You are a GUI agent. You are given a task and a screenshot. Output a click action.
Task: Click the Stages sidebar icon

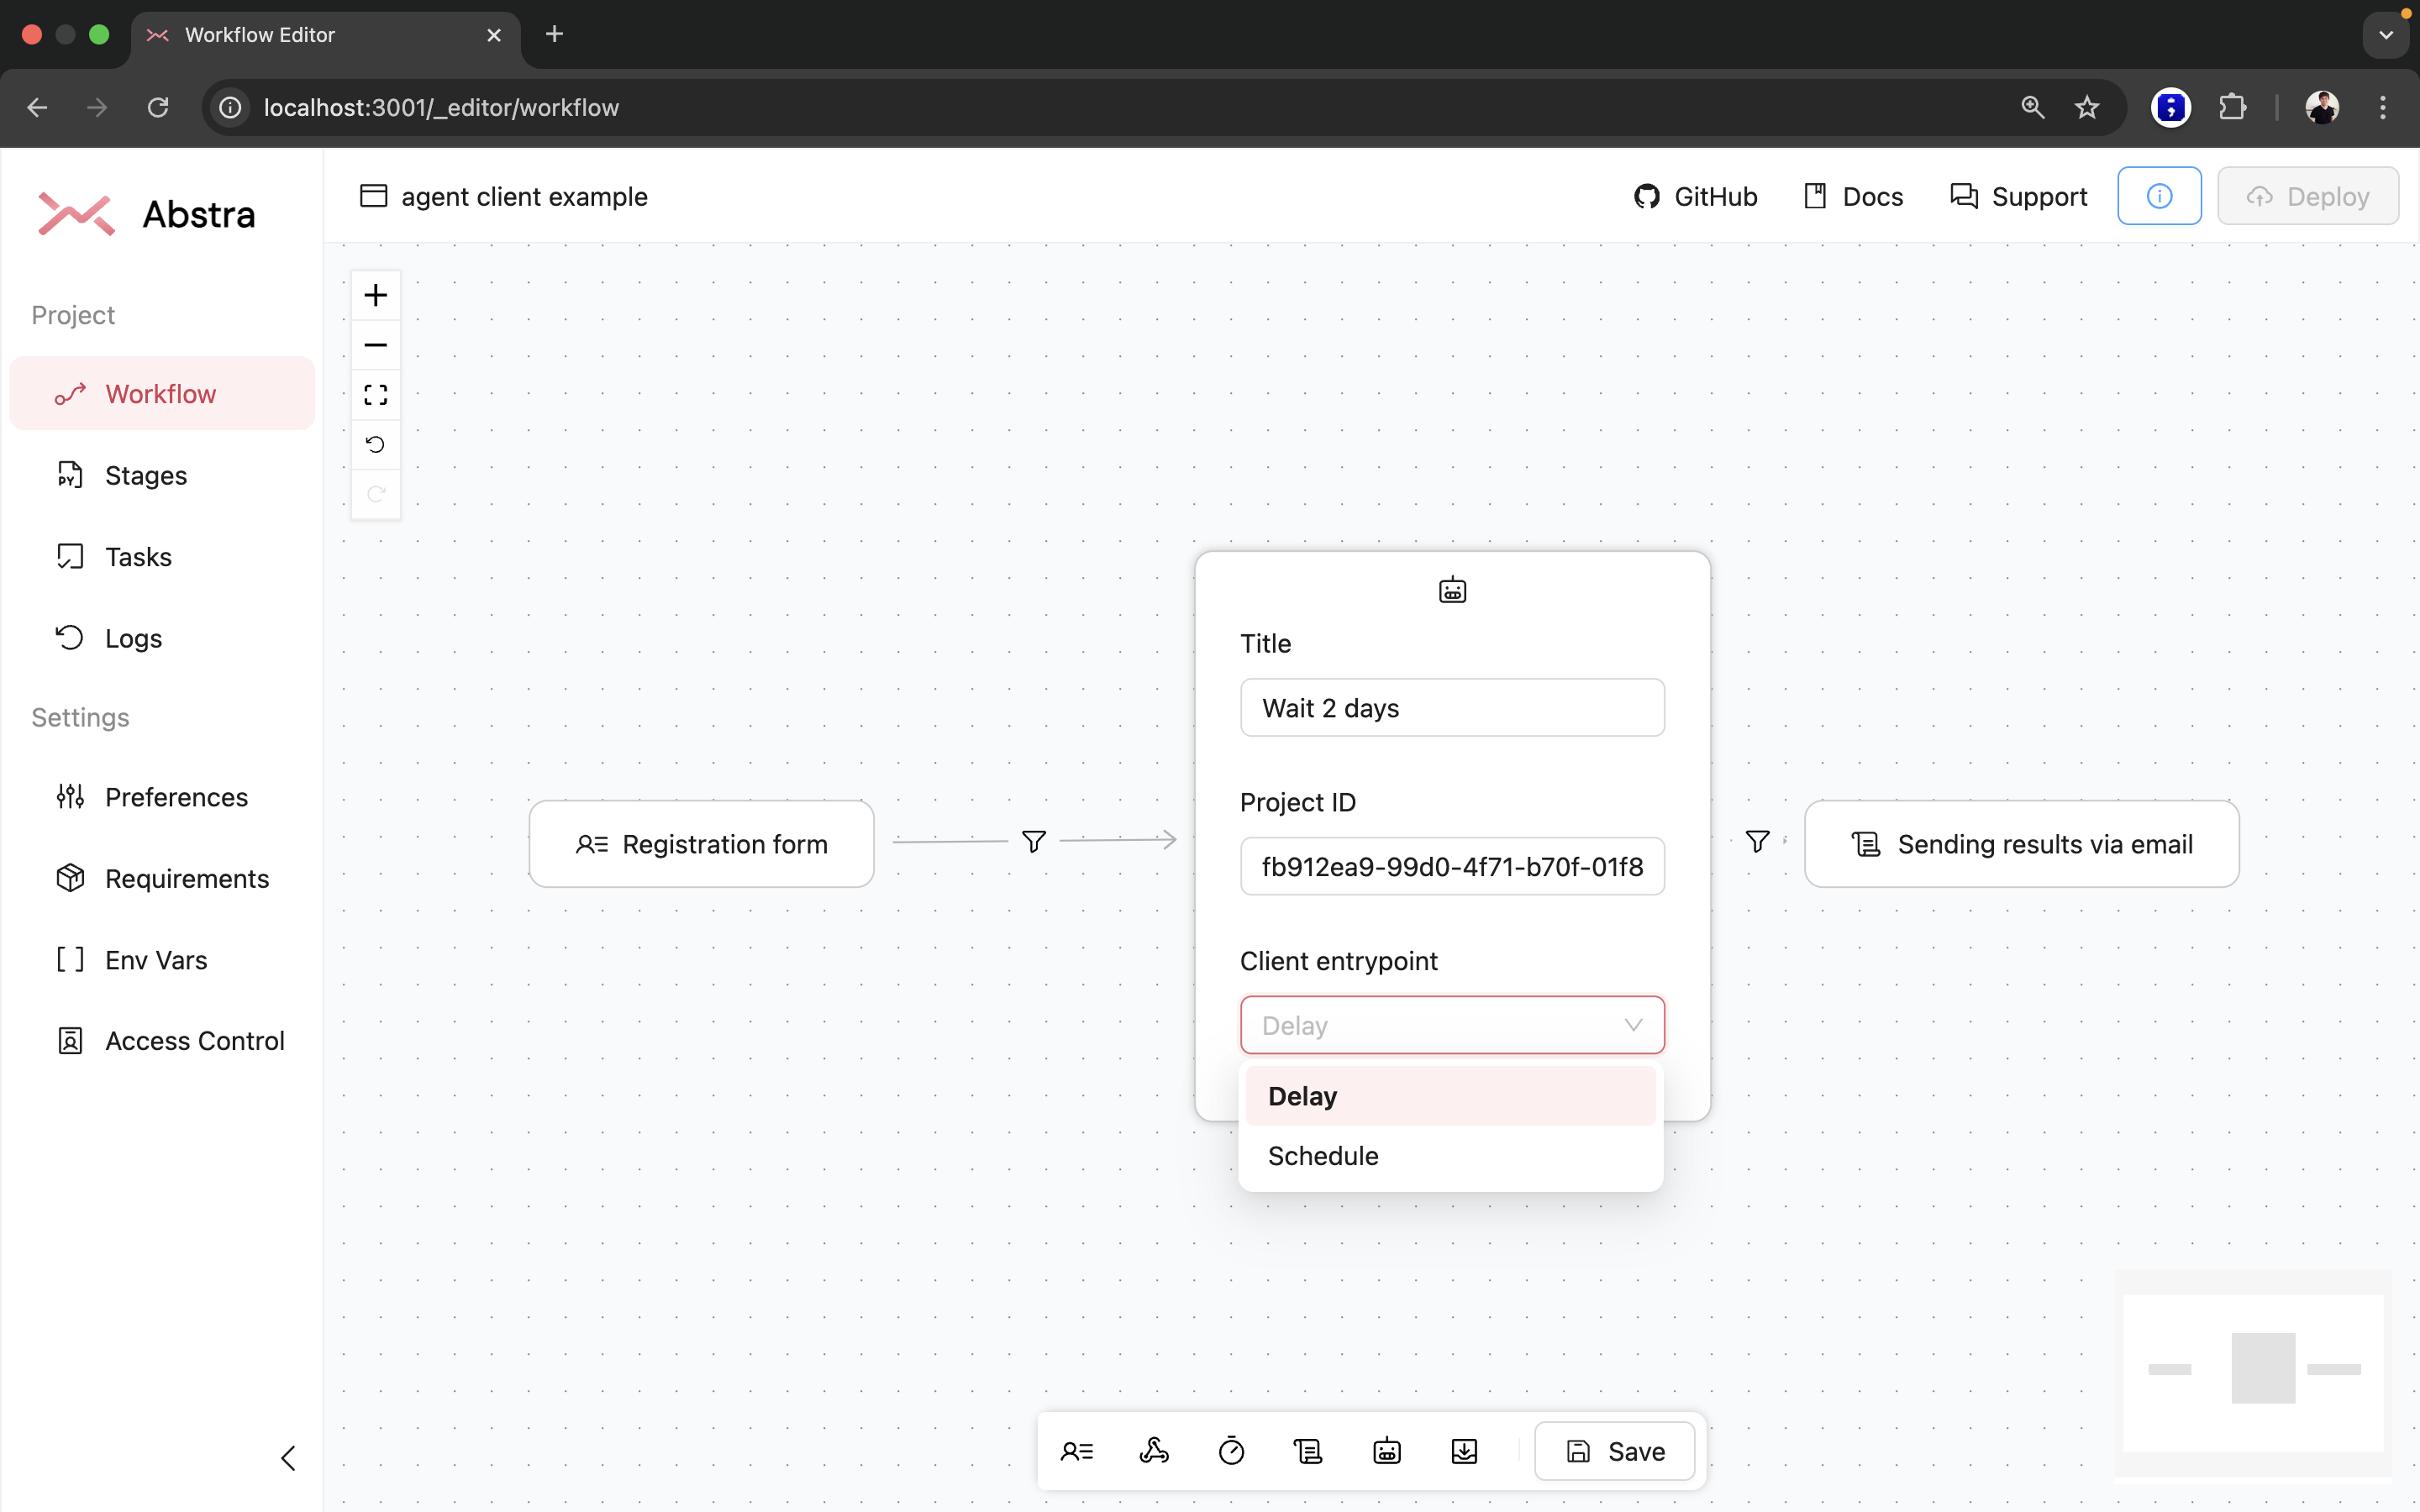(68, 474)
